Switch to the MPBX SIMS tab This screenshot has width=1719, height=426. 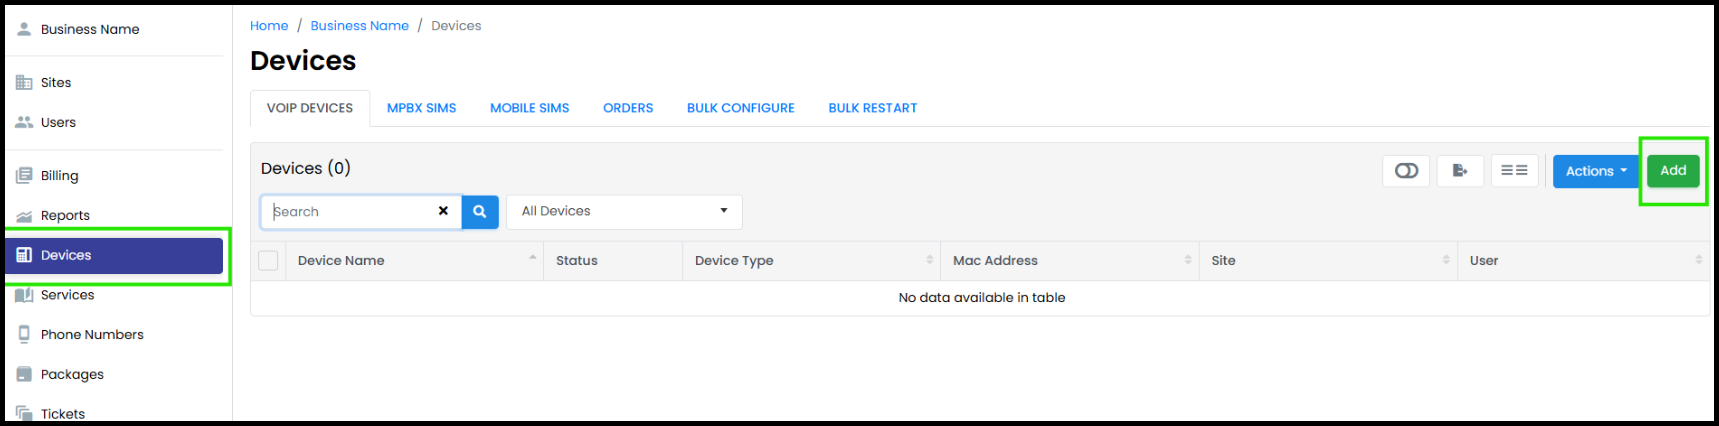(x=421, y=108)
